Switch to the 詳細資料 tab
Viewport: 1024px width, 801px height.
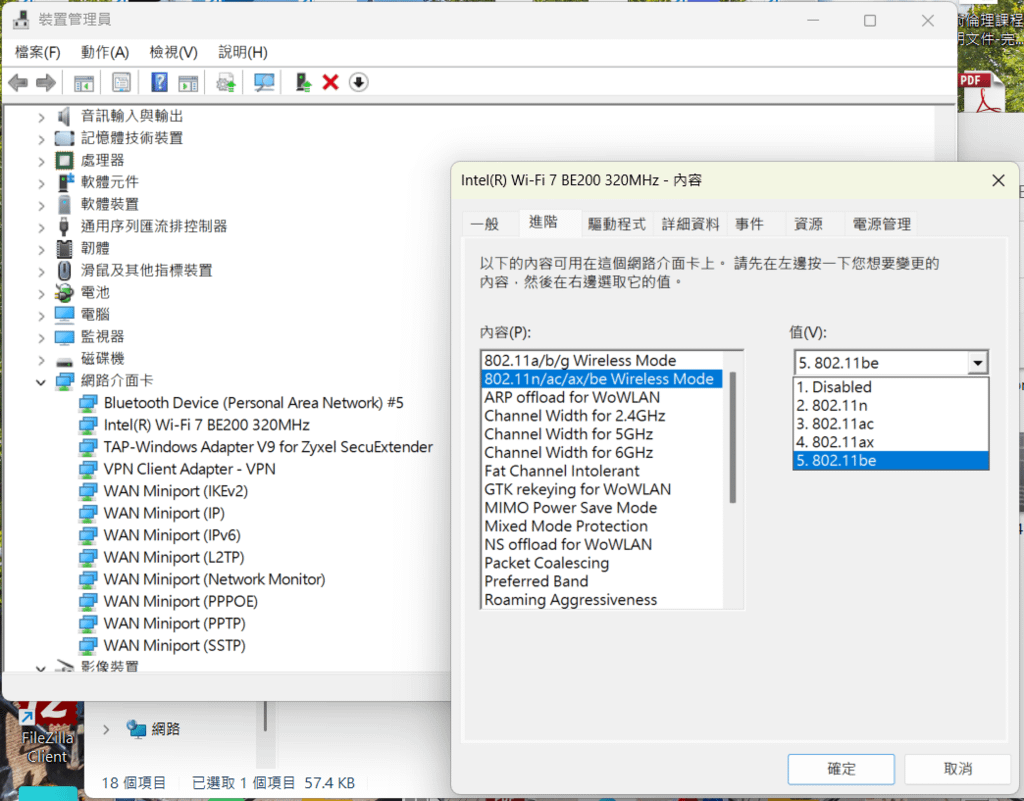pyautogui.click(x=690, y=225)
